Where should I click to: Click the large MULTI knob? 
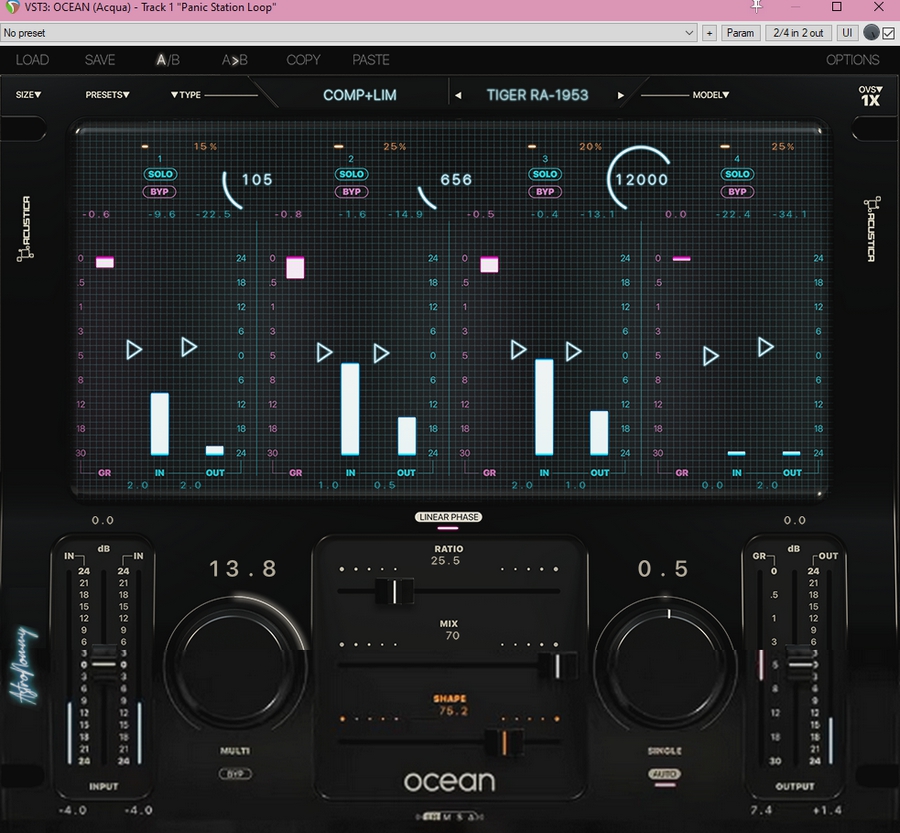click(236, 662)
